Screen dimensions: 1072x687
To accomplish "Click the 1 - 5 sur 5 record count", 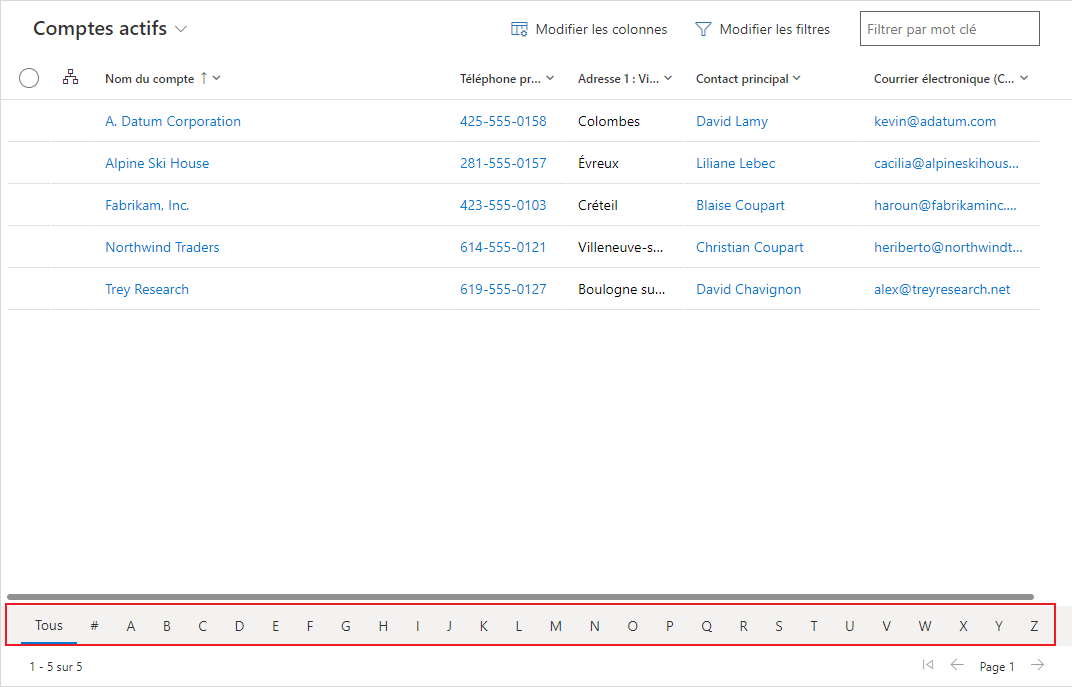I will pyautogui.click(x=56, y=666).
